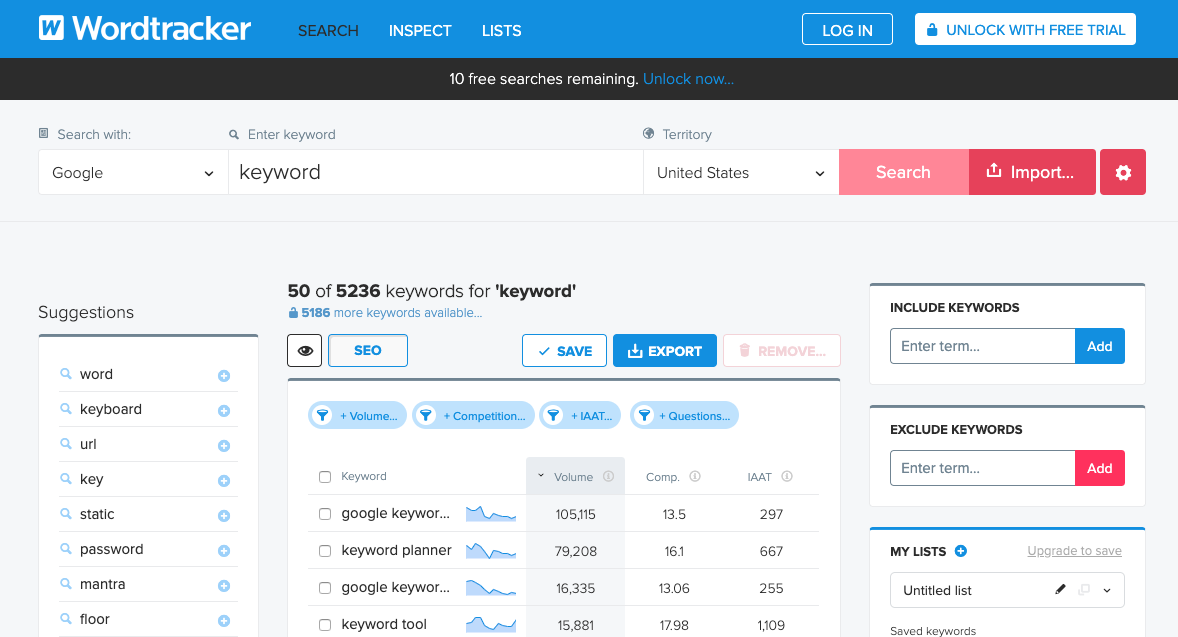Create a new list with the blue plus icon
Image resolution: width=1178 pixels, height=637 pixels.
coord(961,551)
